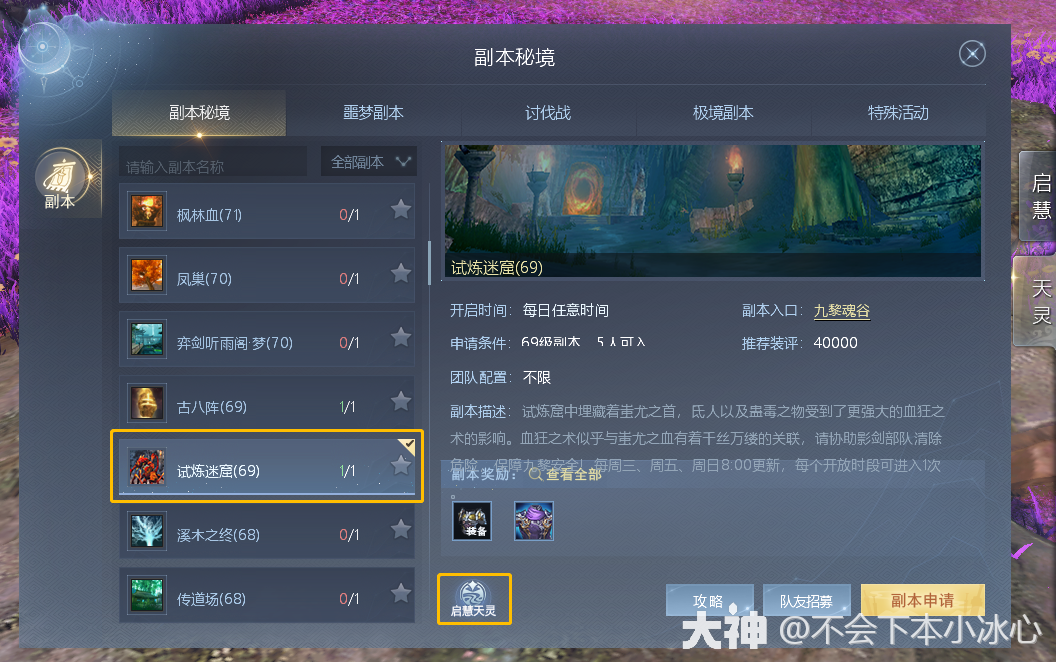Expand the 全部副本 filter dropdown

369,162
